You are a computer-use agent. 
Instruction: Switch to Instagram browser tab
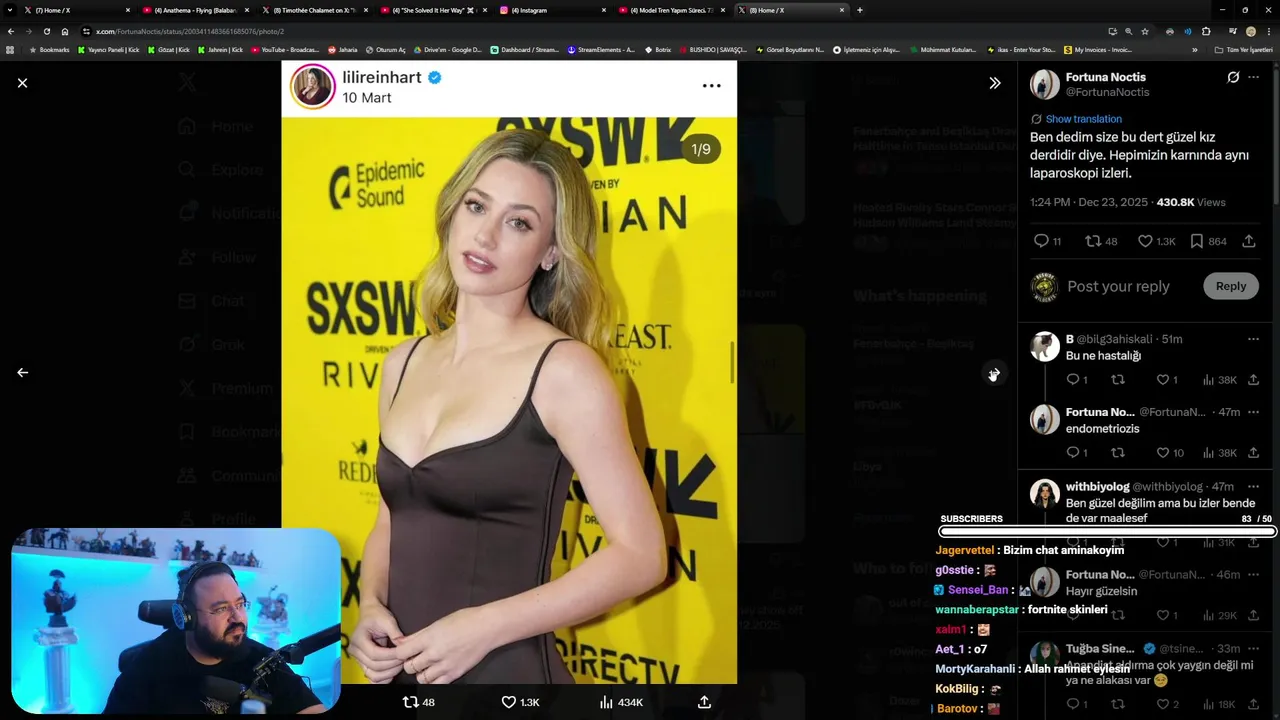553,10
